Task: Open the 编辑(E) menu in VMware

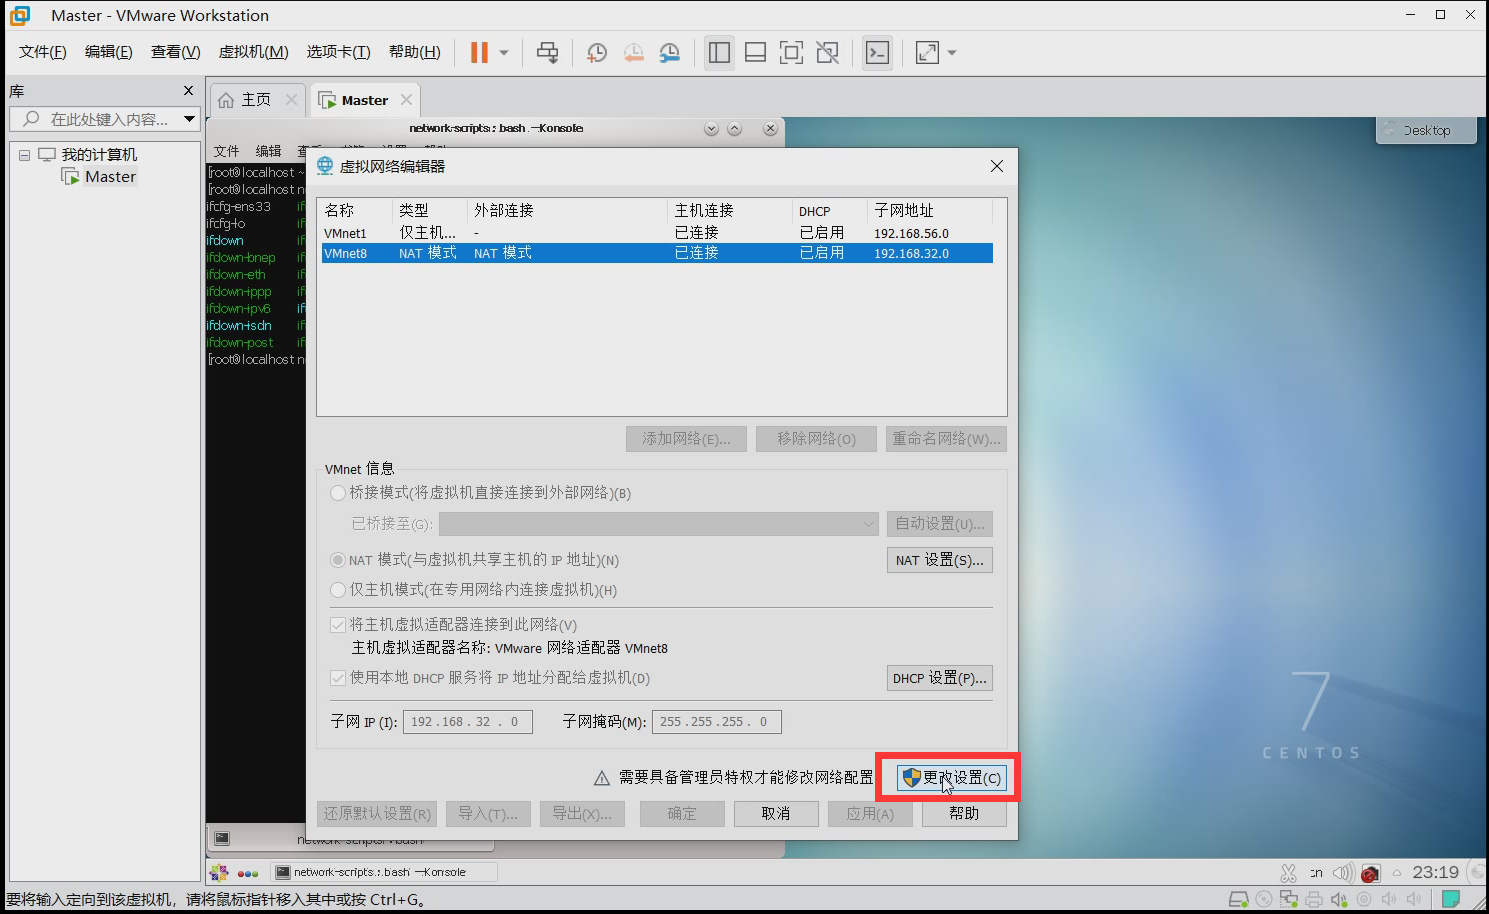Action: pos(108,52)
